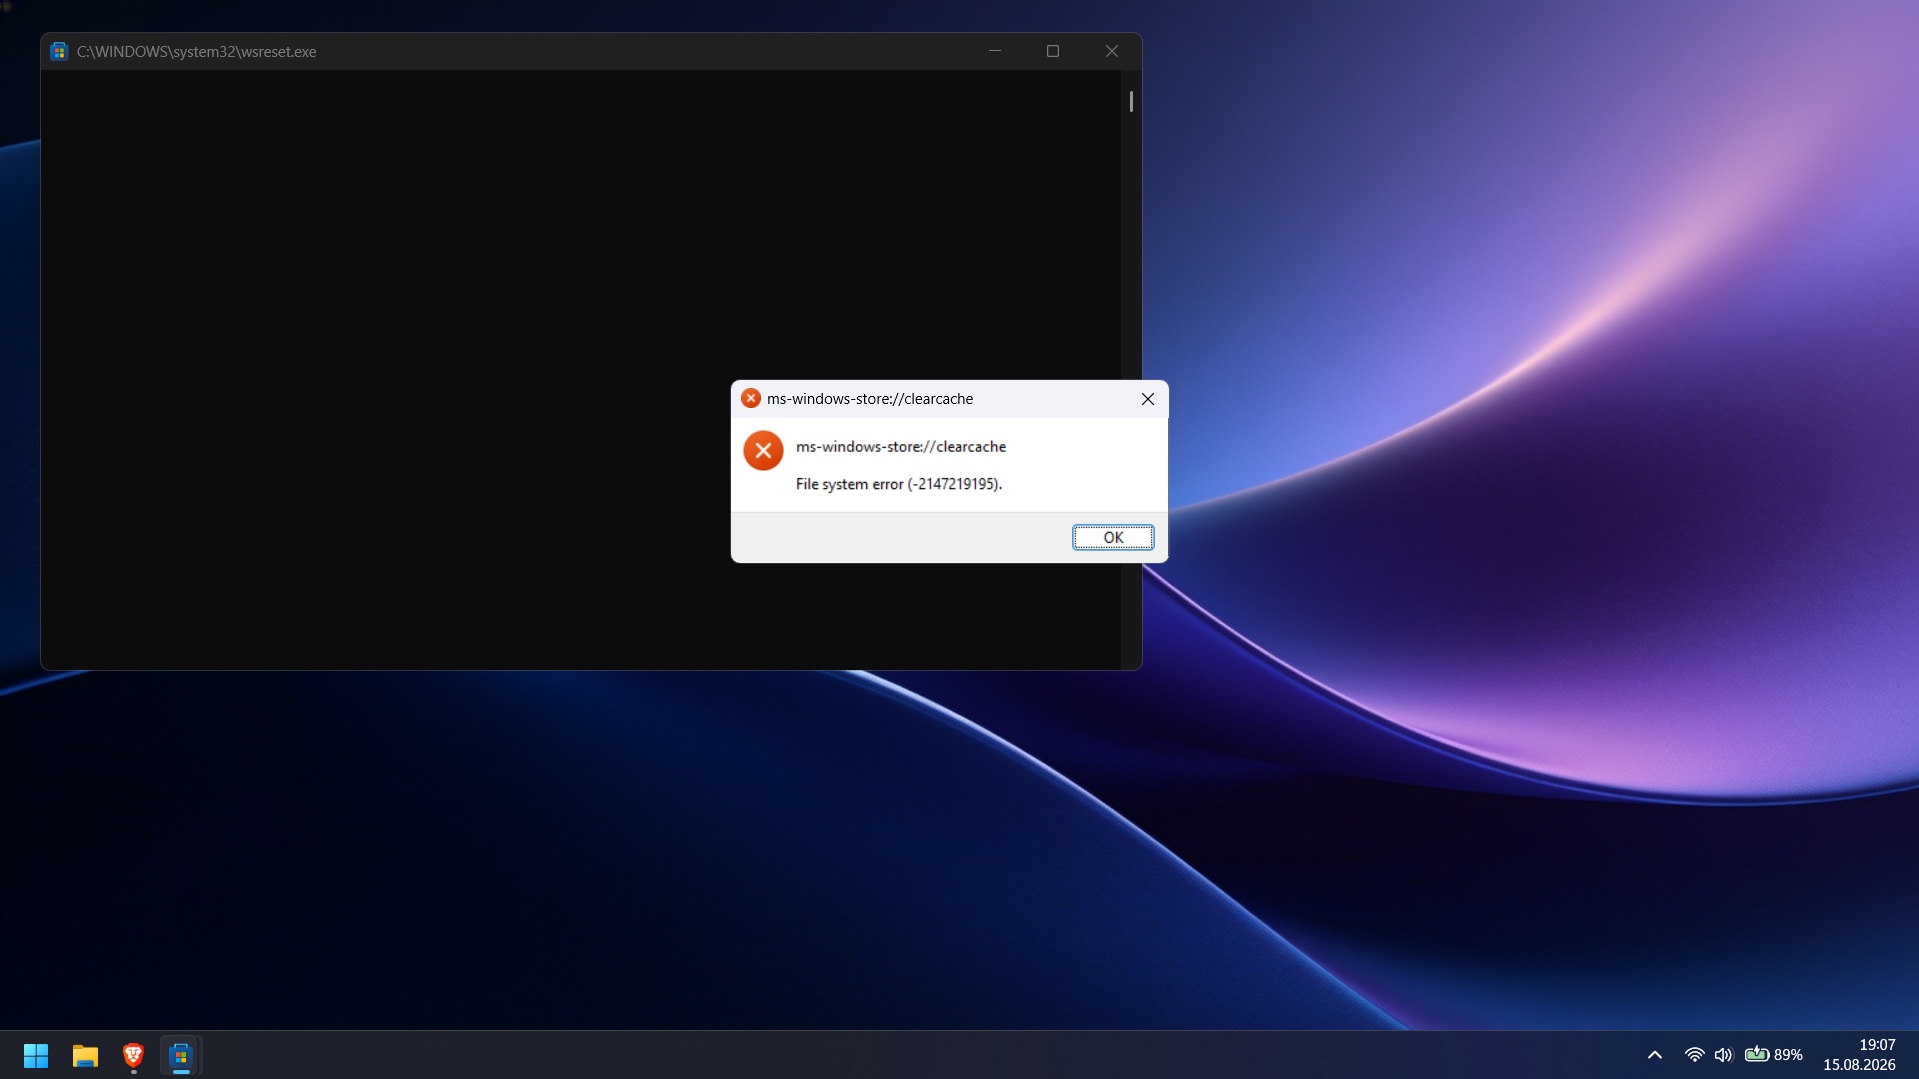Screen dimensions: 1919x1079
Task: Click the speaker volume tray icon
Action: pos(1723,1055)
